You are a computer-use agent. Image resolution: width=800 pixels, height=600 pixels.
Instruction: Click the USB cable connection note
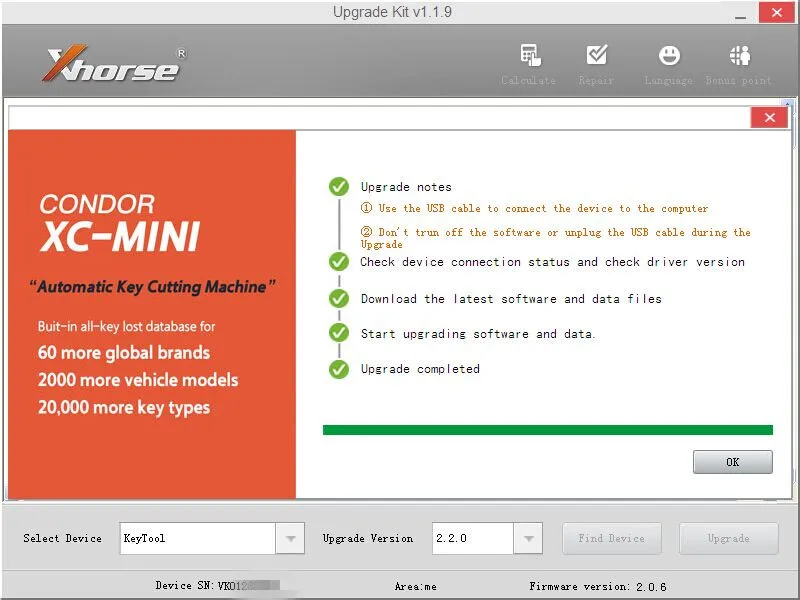(x=534, y=208)
